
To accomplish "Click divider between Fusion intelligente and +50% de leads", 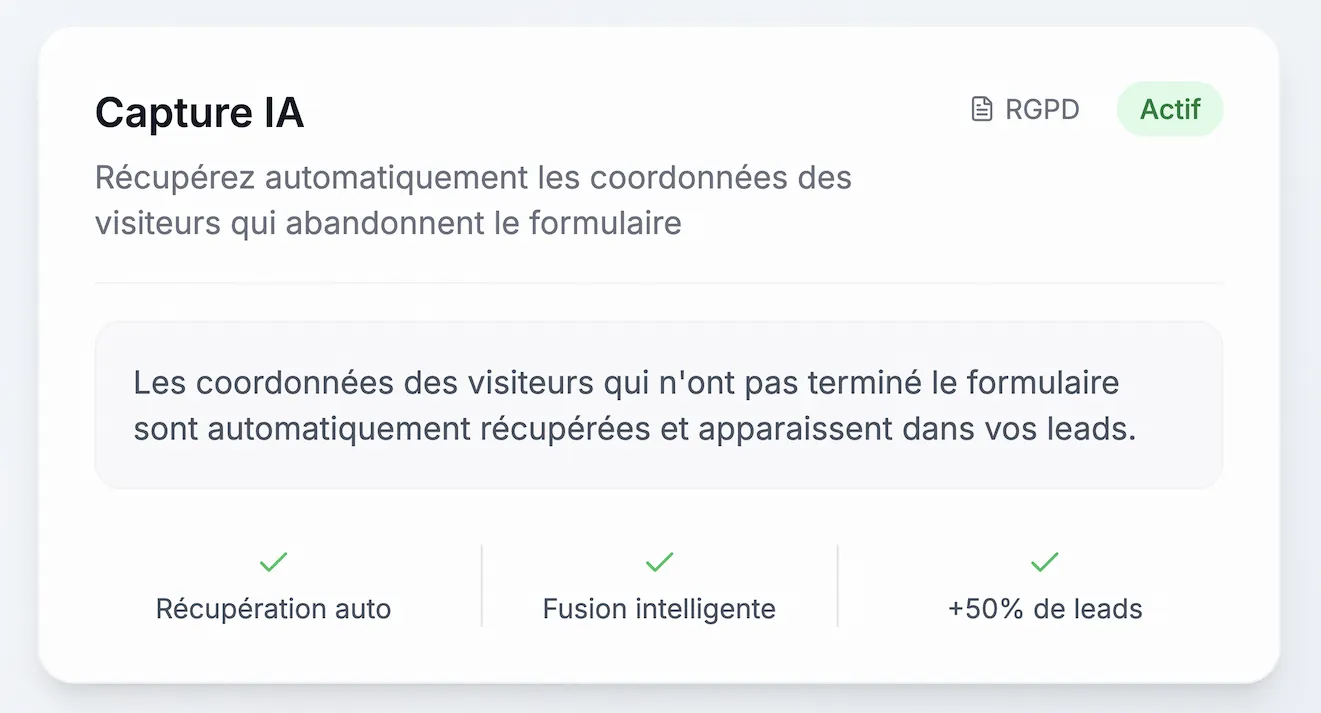I will click(x=837, y=586).
